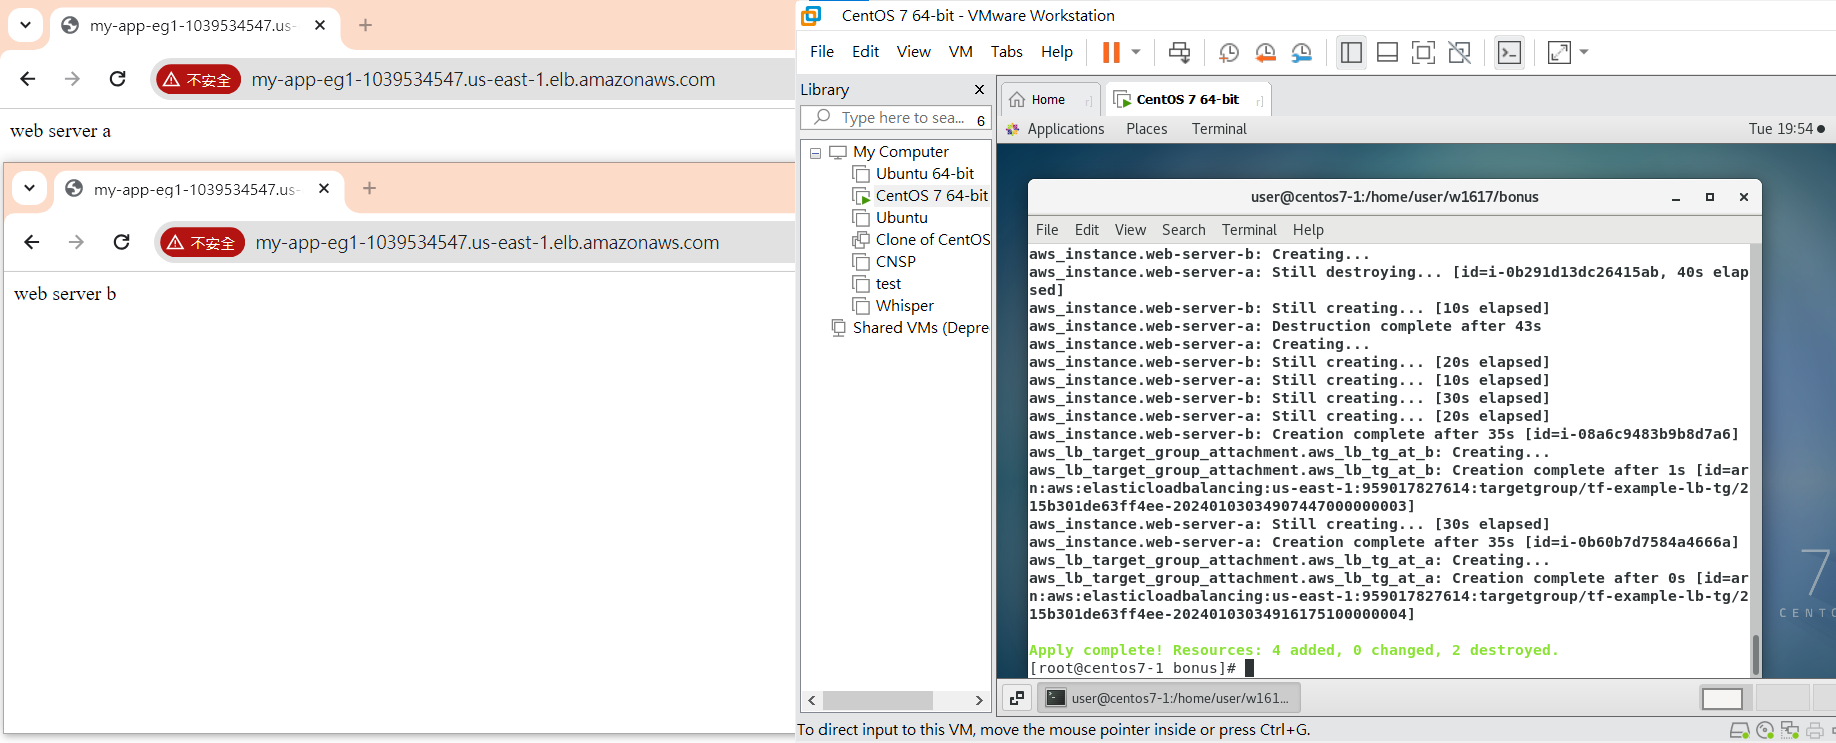Click the orange Suspend VM pause icon
1836x743 pixels.
pos(1111,52)
